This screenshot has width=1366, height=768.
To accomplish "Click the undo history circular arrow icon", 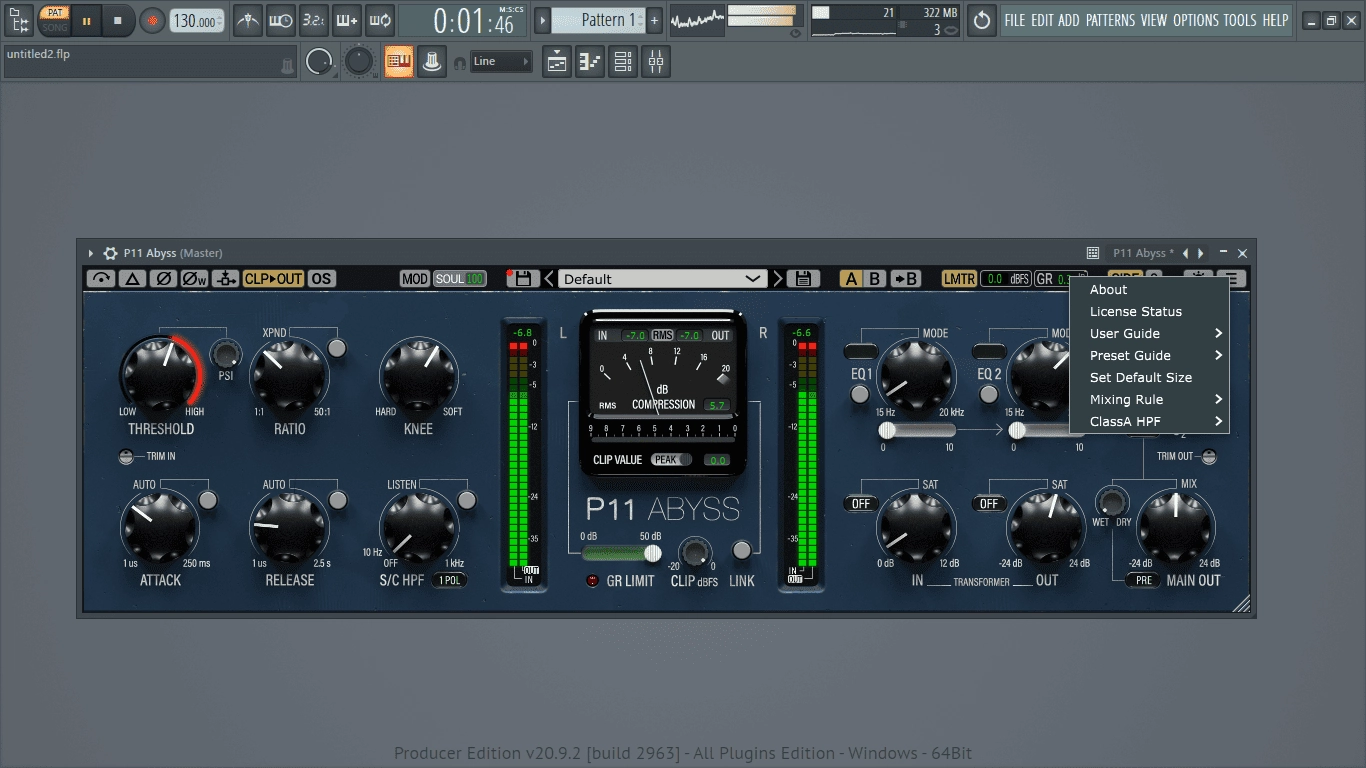I will [x=982, y=19].
